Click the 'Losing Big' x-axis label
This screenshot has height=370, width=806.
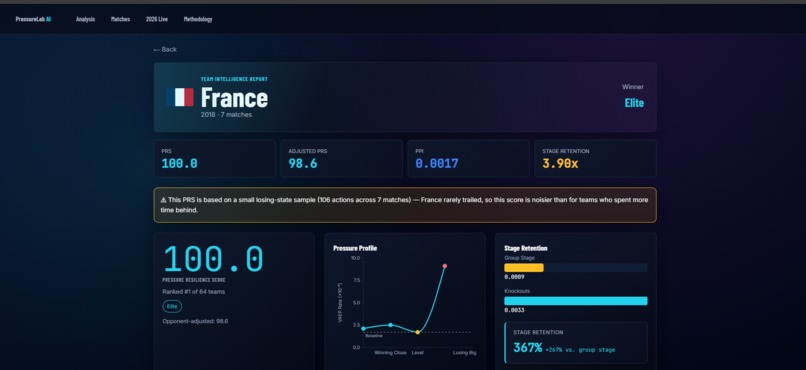(464, 353)
